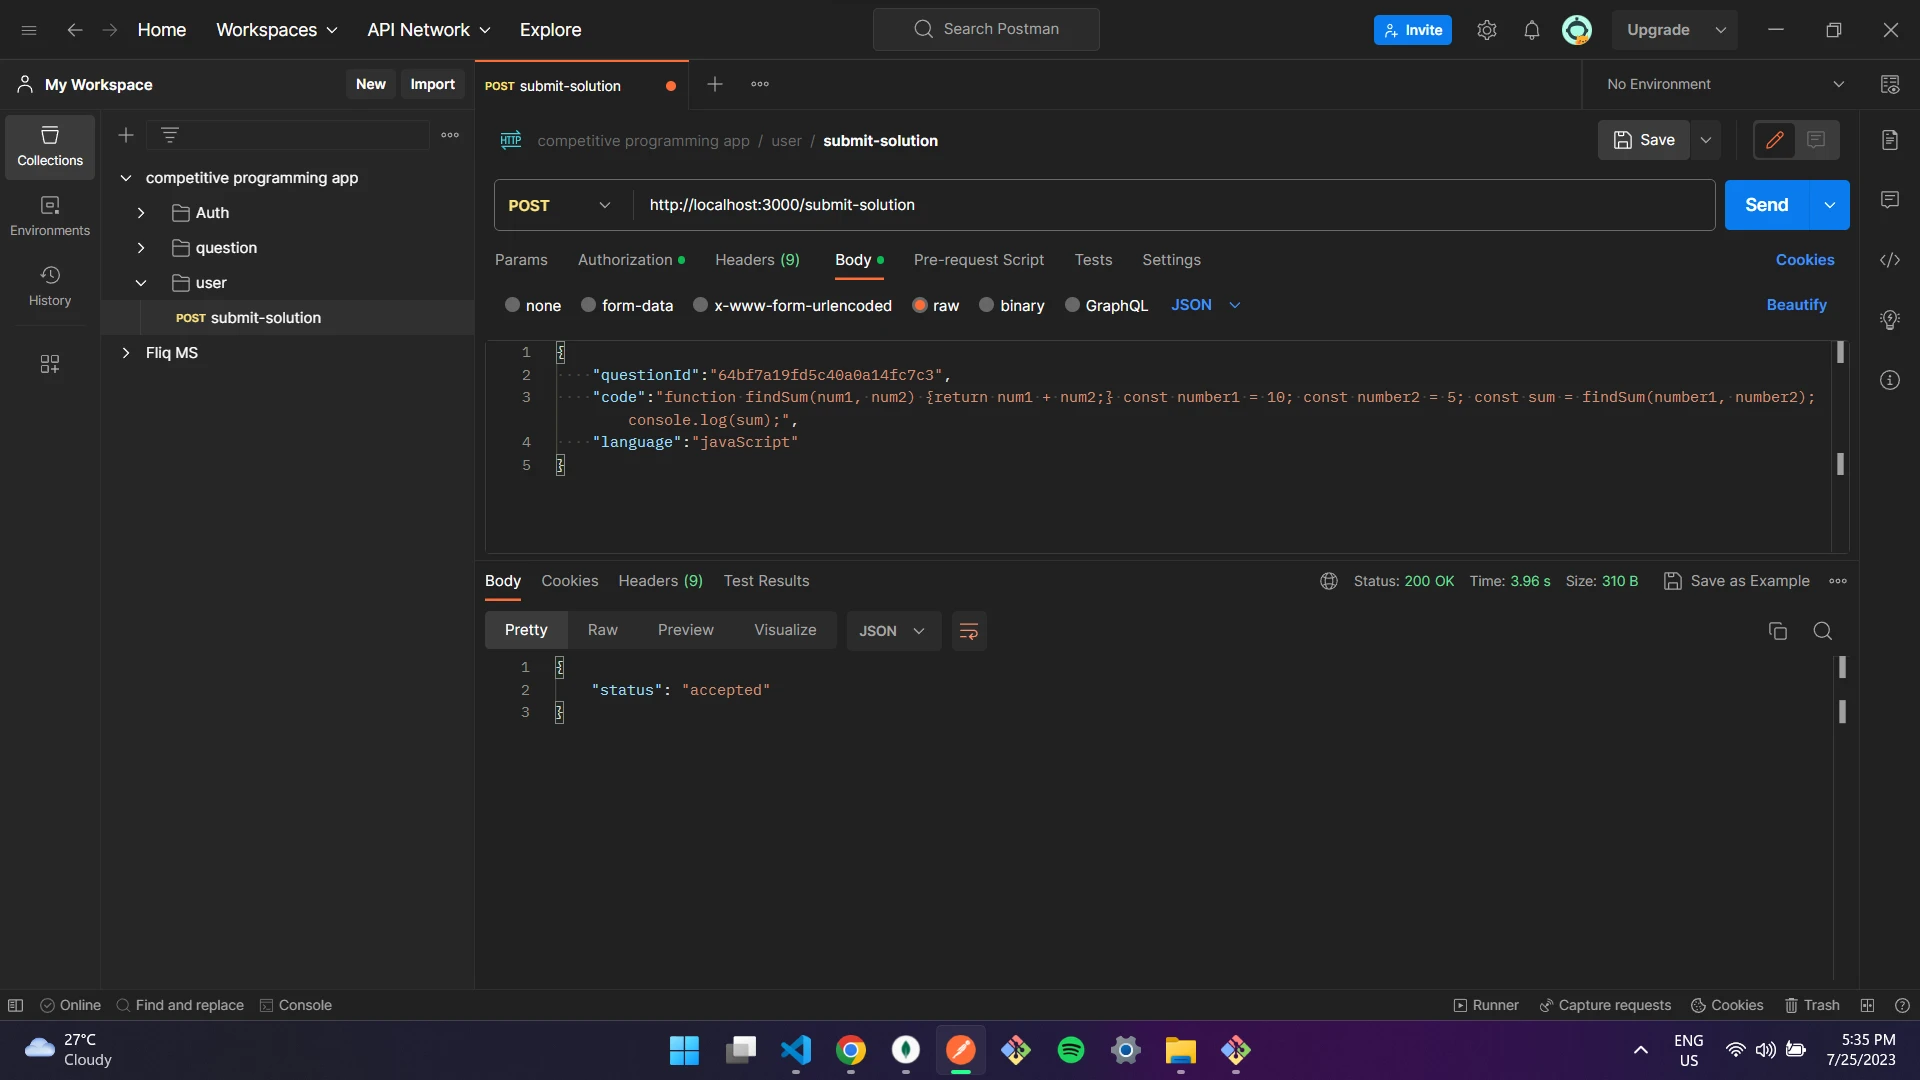Switch to the Pre-request Script tab
The height and width of the screenshot is (1080, 1920).
[x=979, y=260]
